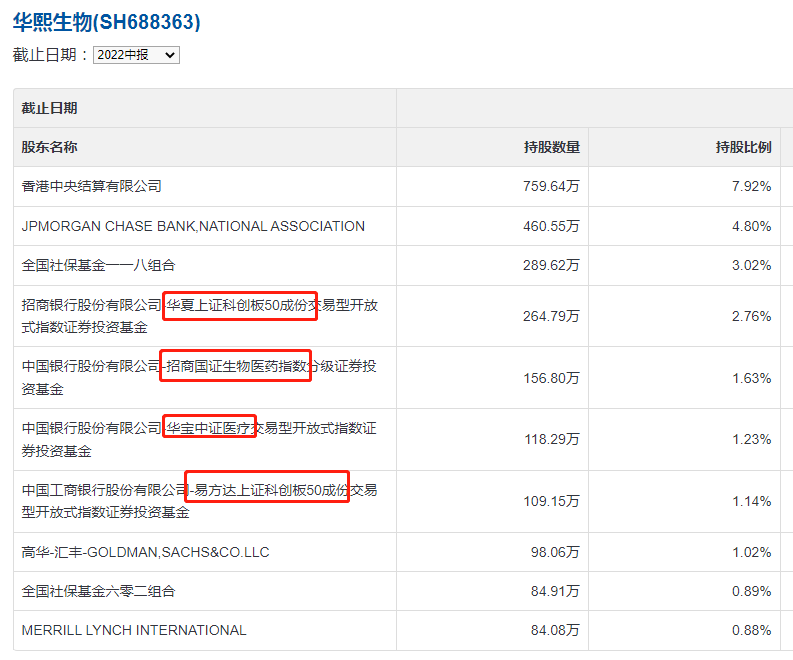Click the 1.63% holding ratio
Image resolution: width=793 pixels, height=660 pixels.
[752, 378]
